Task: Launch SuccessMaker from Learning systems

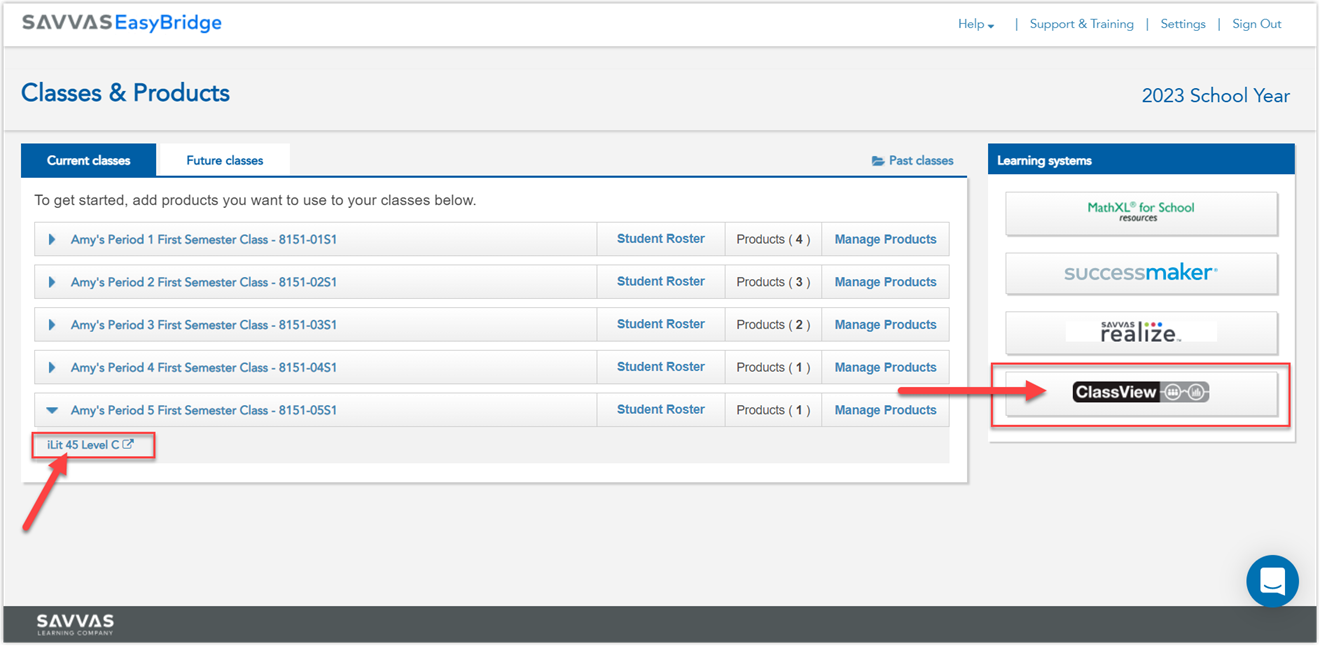Action: point(1140,272)
